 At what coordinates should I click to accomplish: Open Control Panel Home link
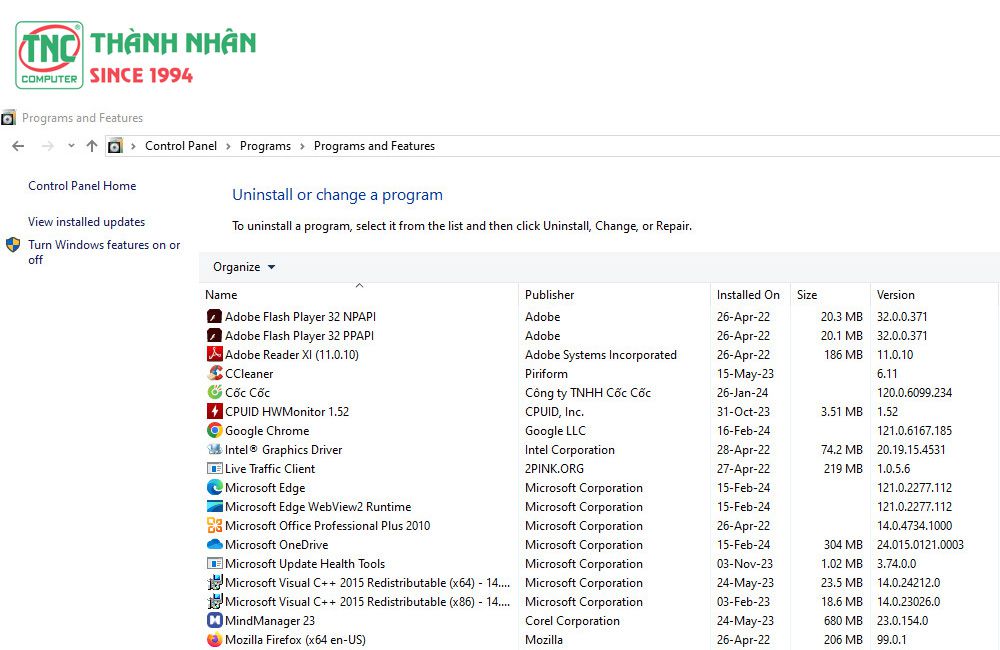(82, 186)
